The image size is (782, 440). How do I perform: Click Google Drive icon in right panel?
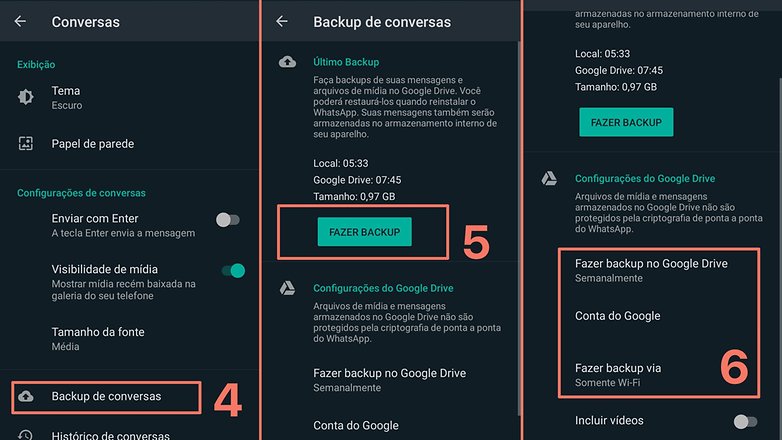click(x=549, y=178)
